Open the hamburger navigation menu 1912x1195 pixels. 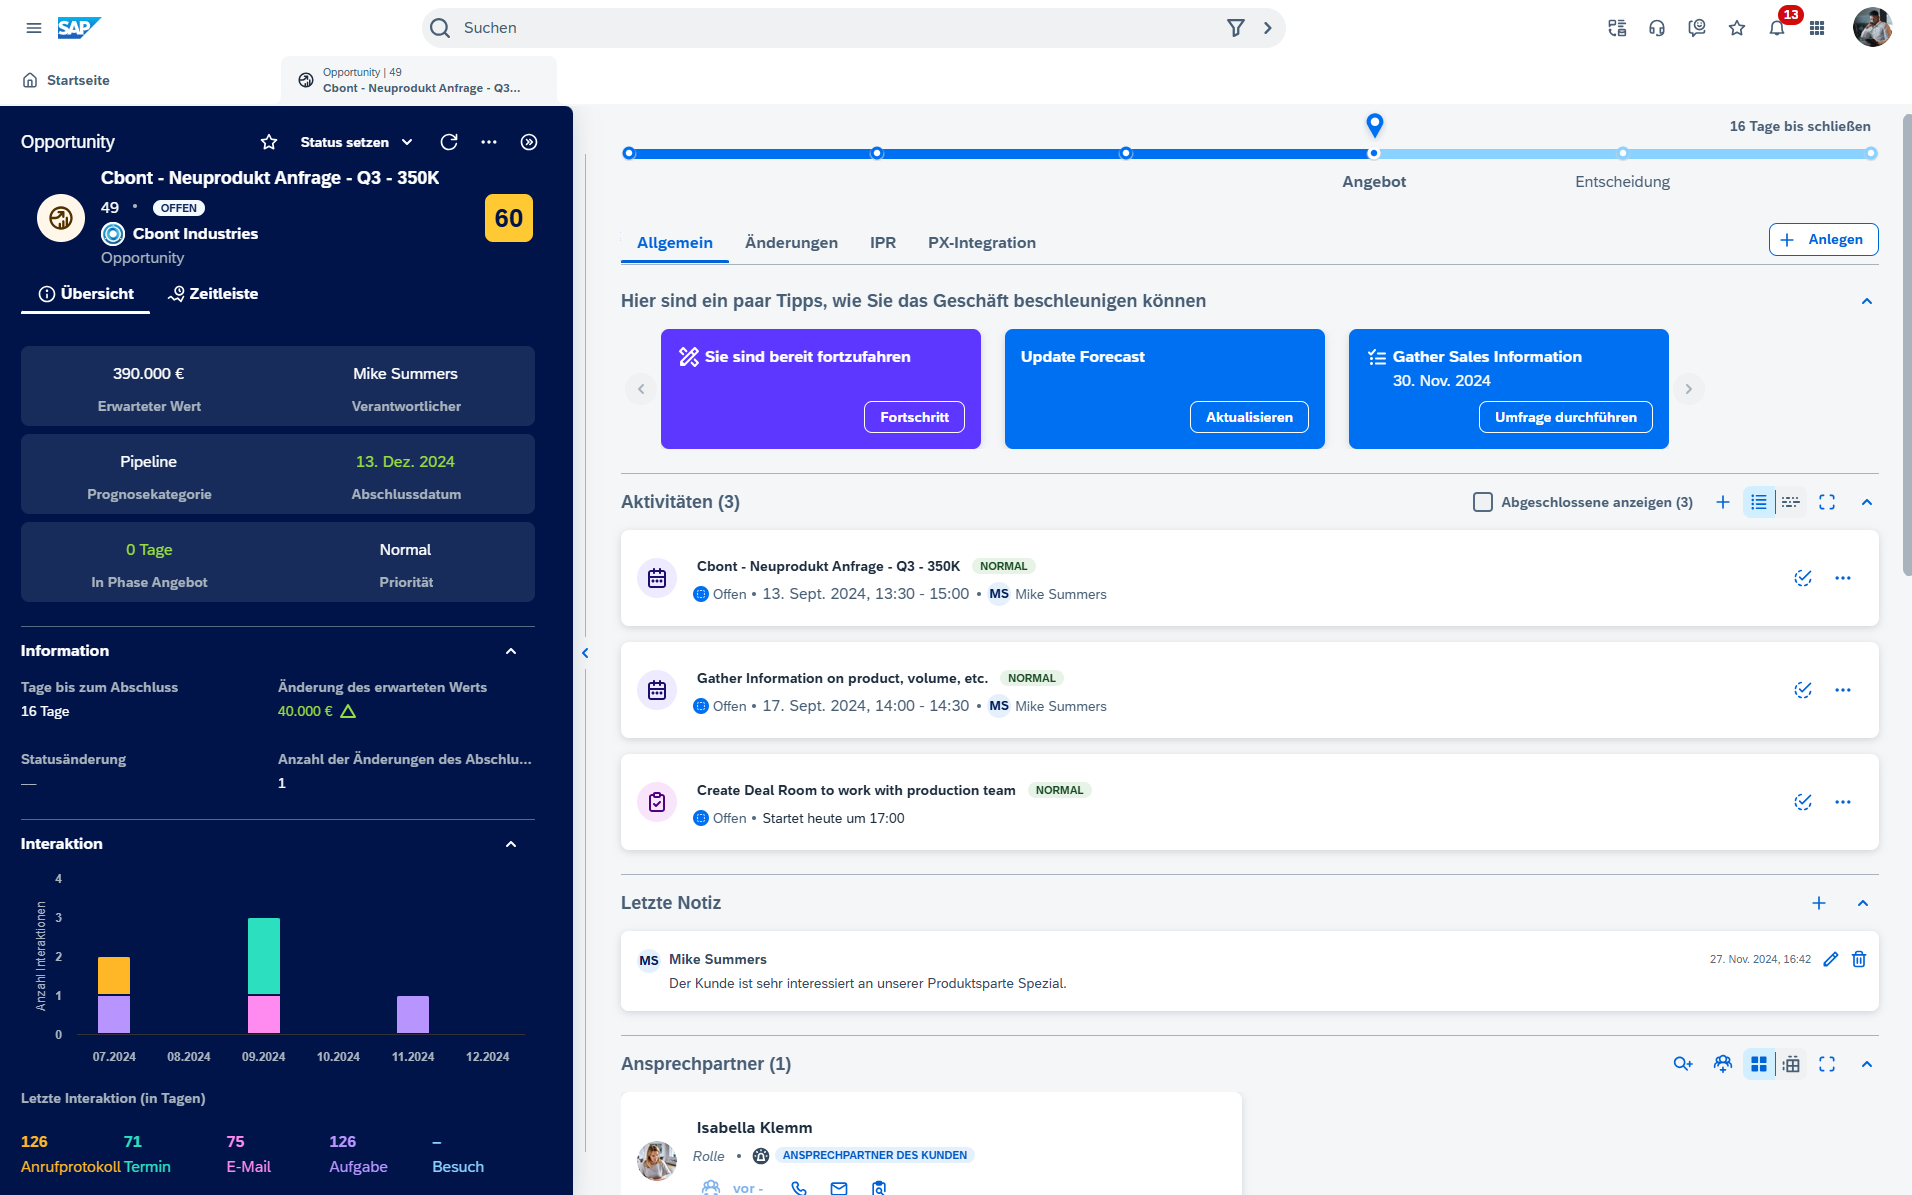click(34, 28)
